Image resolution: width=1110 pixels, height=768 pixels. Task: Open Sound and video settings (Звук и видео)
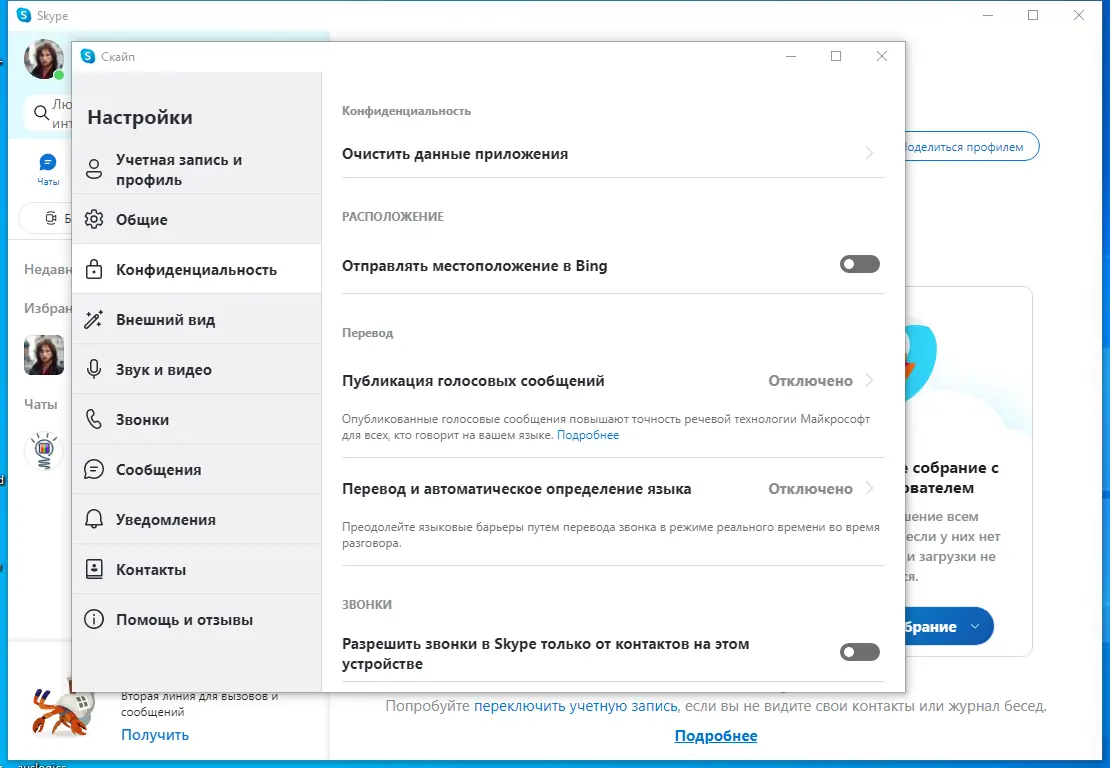coord(197,369)
